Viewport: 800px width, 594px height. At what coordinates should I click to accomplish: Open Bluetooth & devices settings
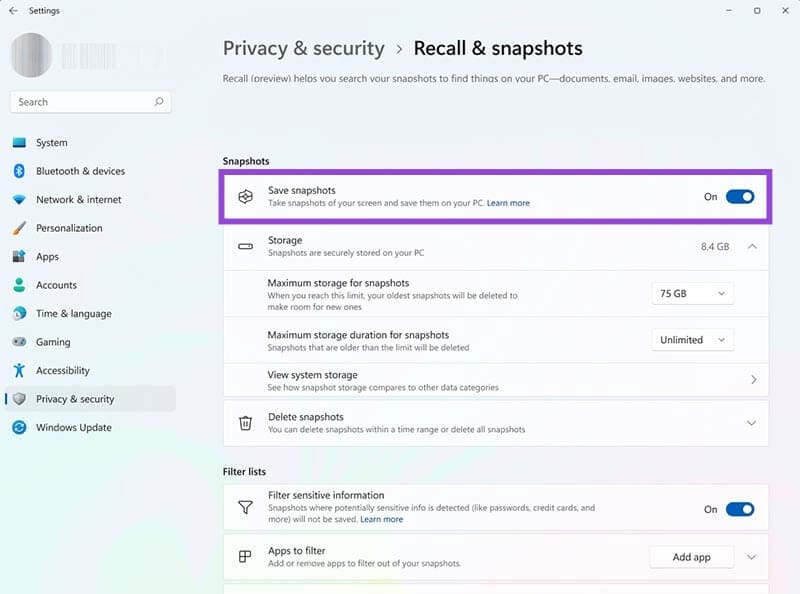click(90, 171)
